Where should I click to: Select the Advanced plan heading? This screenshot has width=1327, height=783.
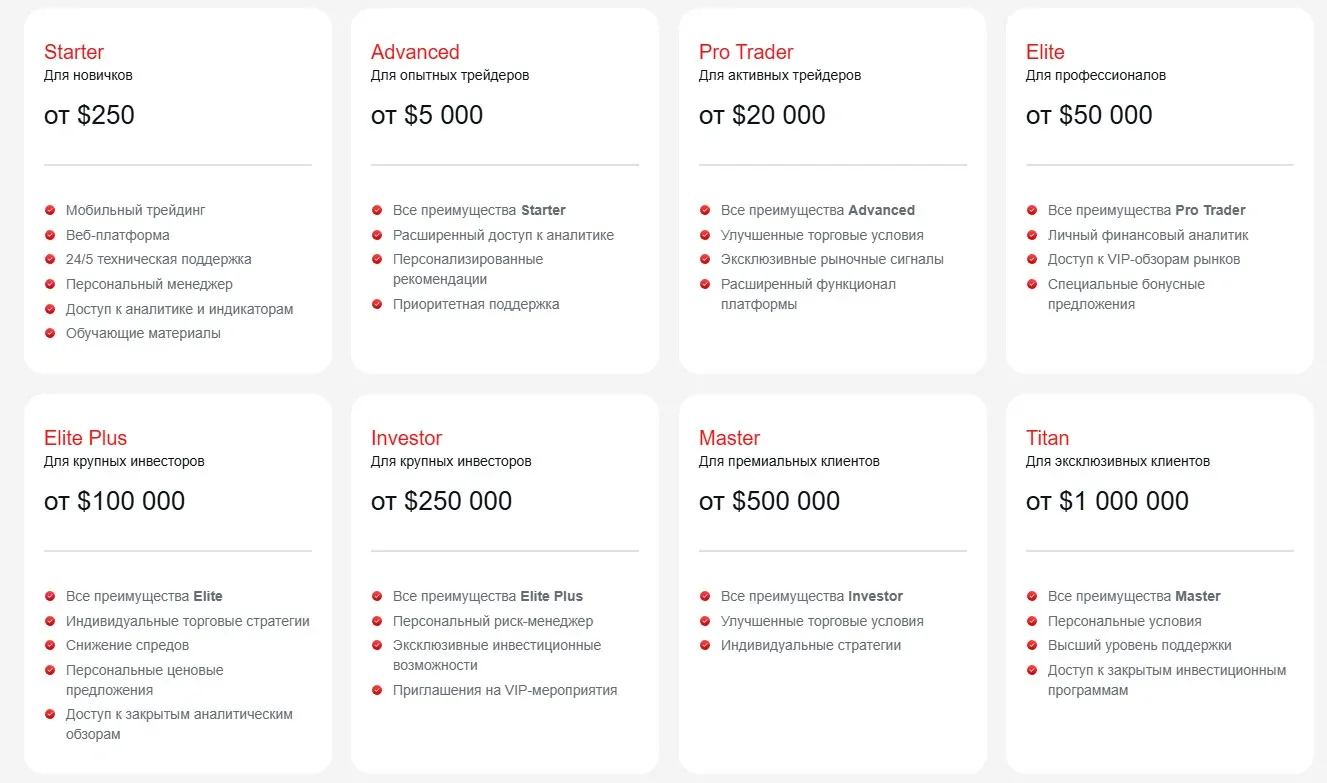(415, 52)
